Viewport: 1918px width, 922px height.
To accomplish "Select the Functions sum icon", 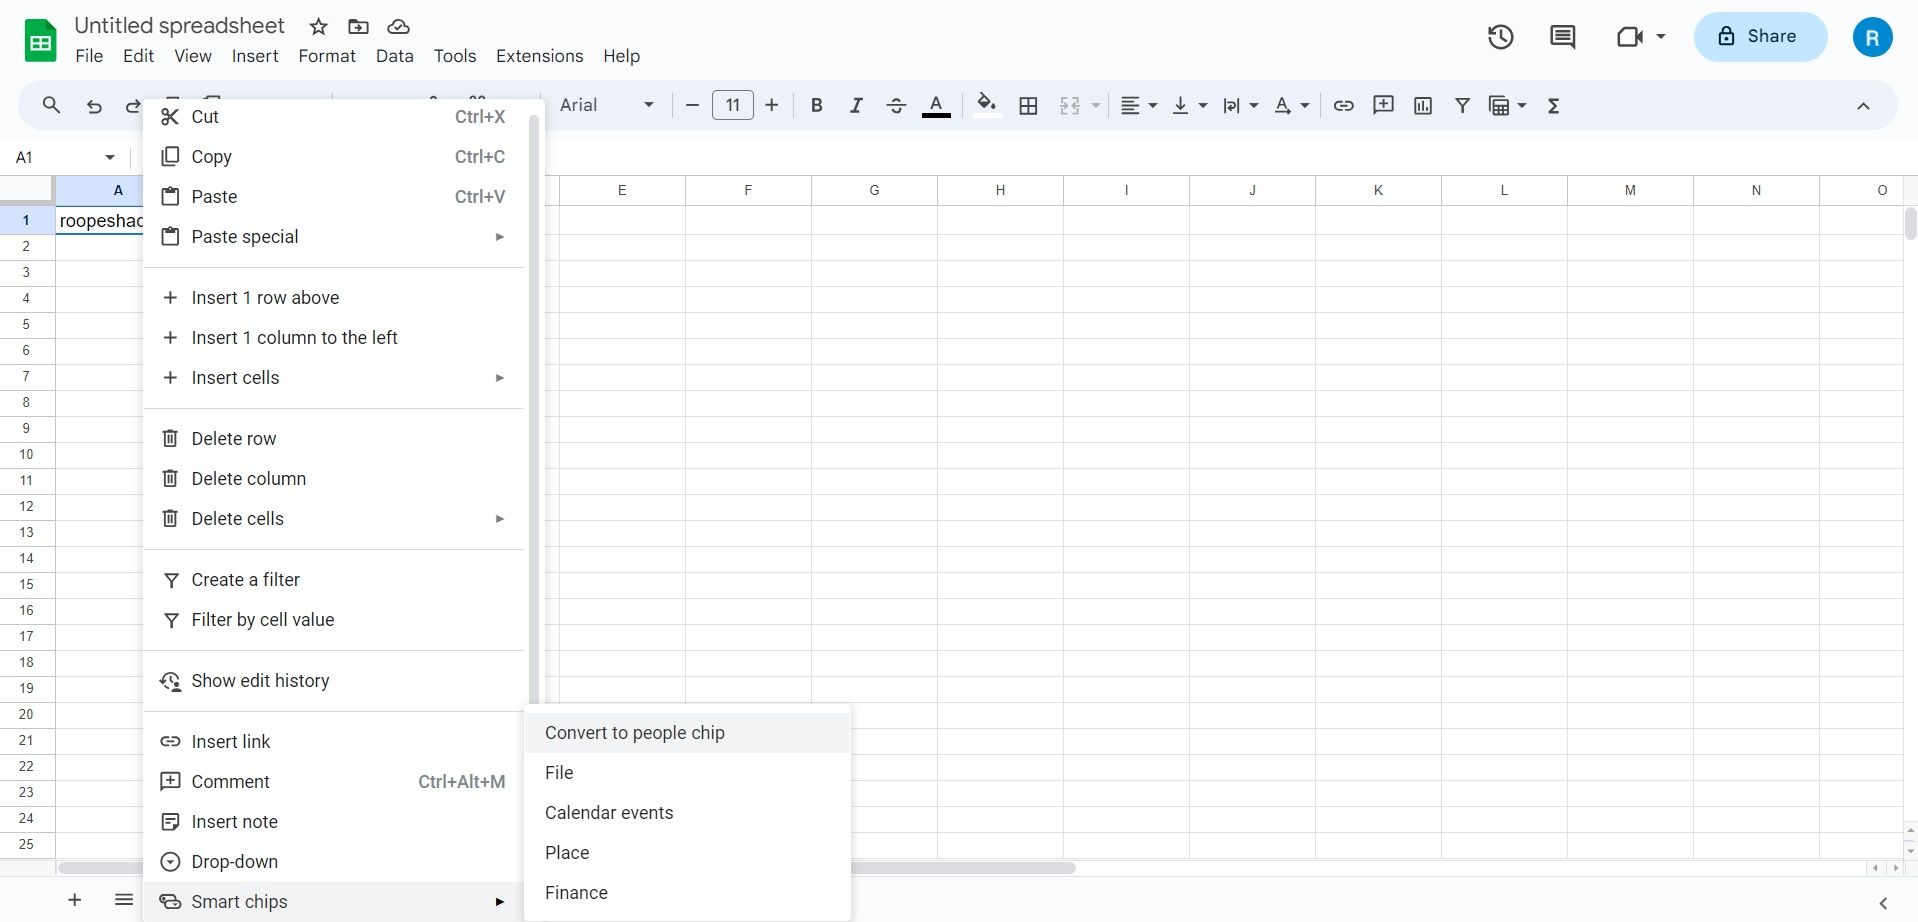I will click(x=1554, y=105).
